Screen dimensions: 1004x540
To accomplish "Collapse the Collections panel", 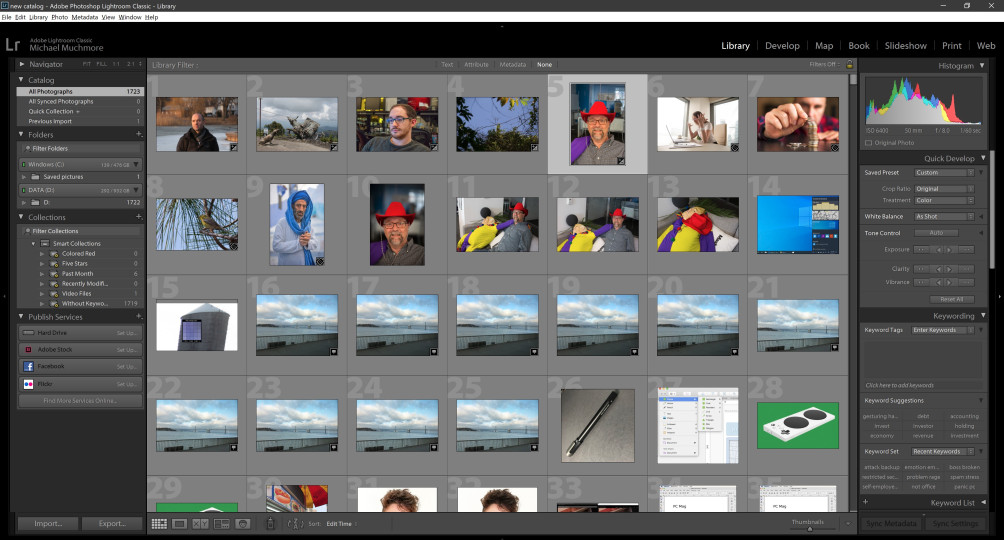I will [x=21, y=217].
